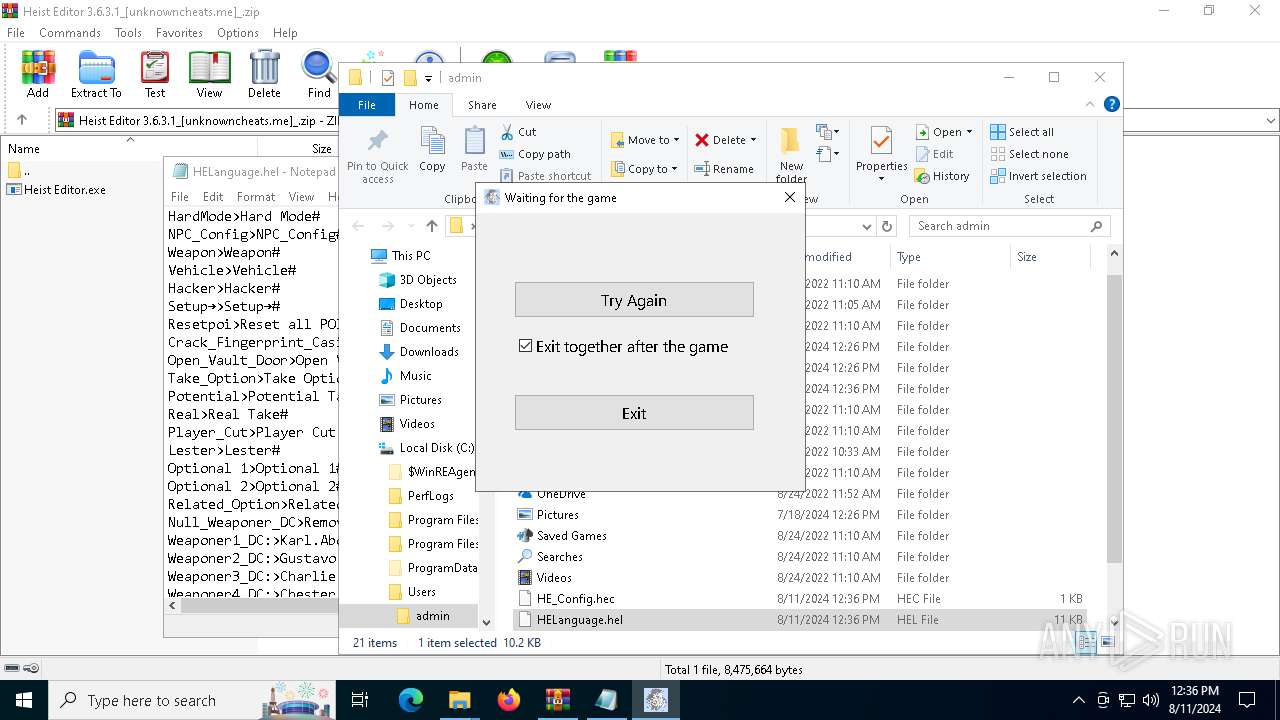Go up one folder in Explorer

pos(432,226)
